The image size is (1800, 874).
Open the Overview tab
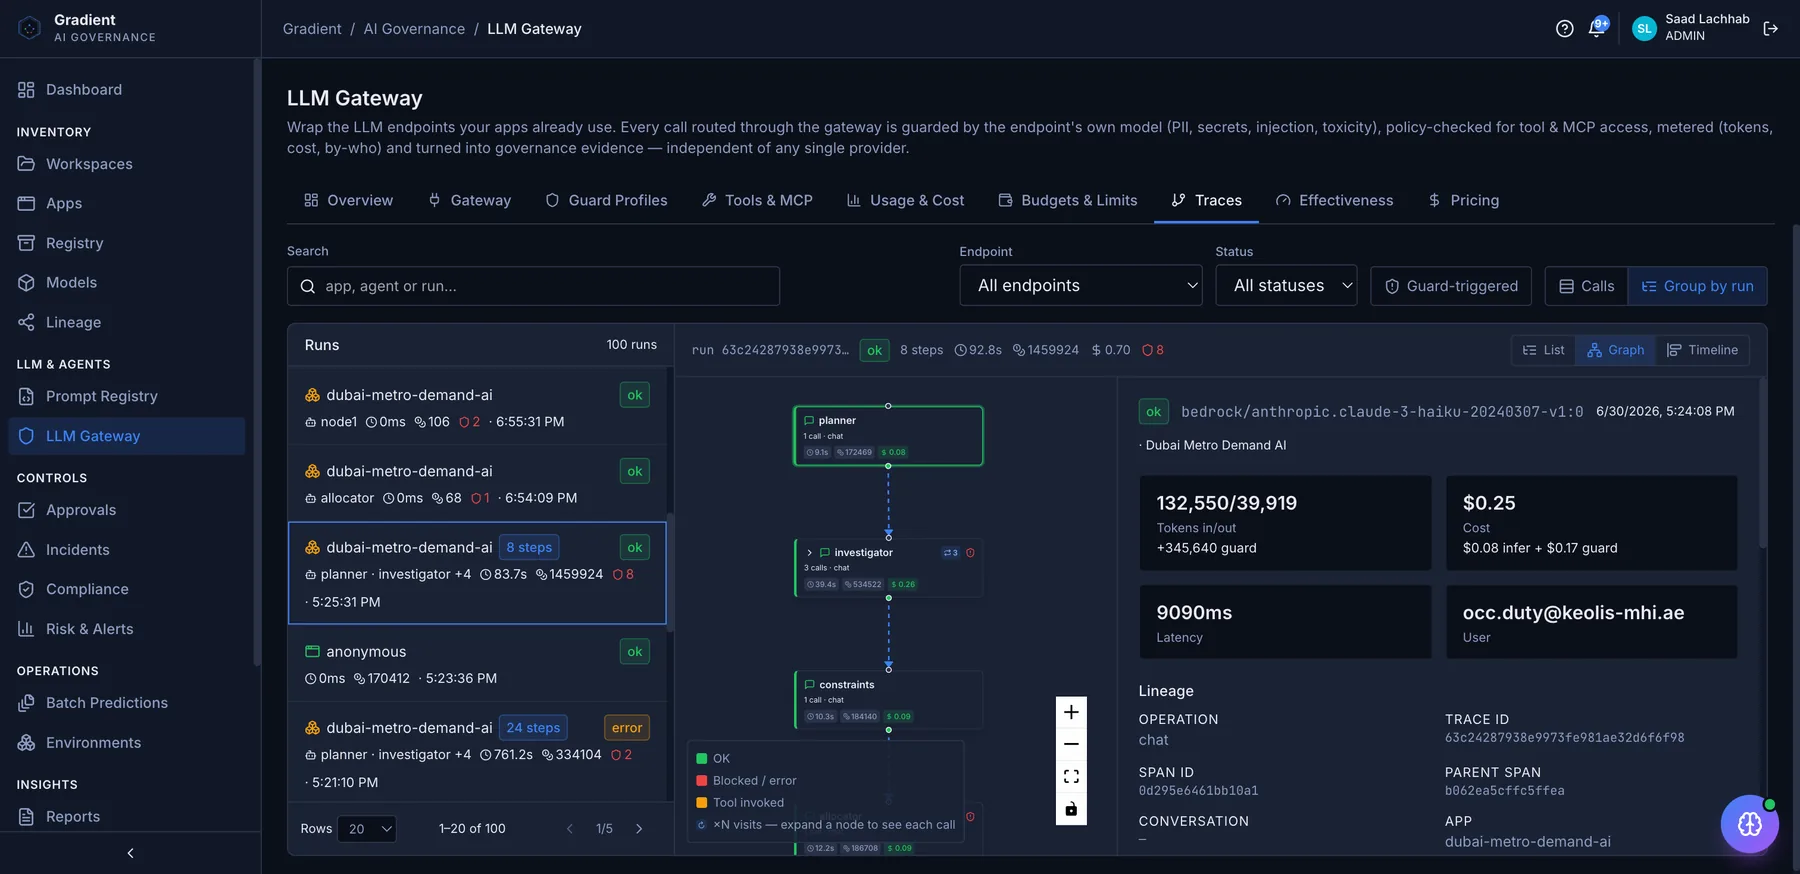pos(349,200)
